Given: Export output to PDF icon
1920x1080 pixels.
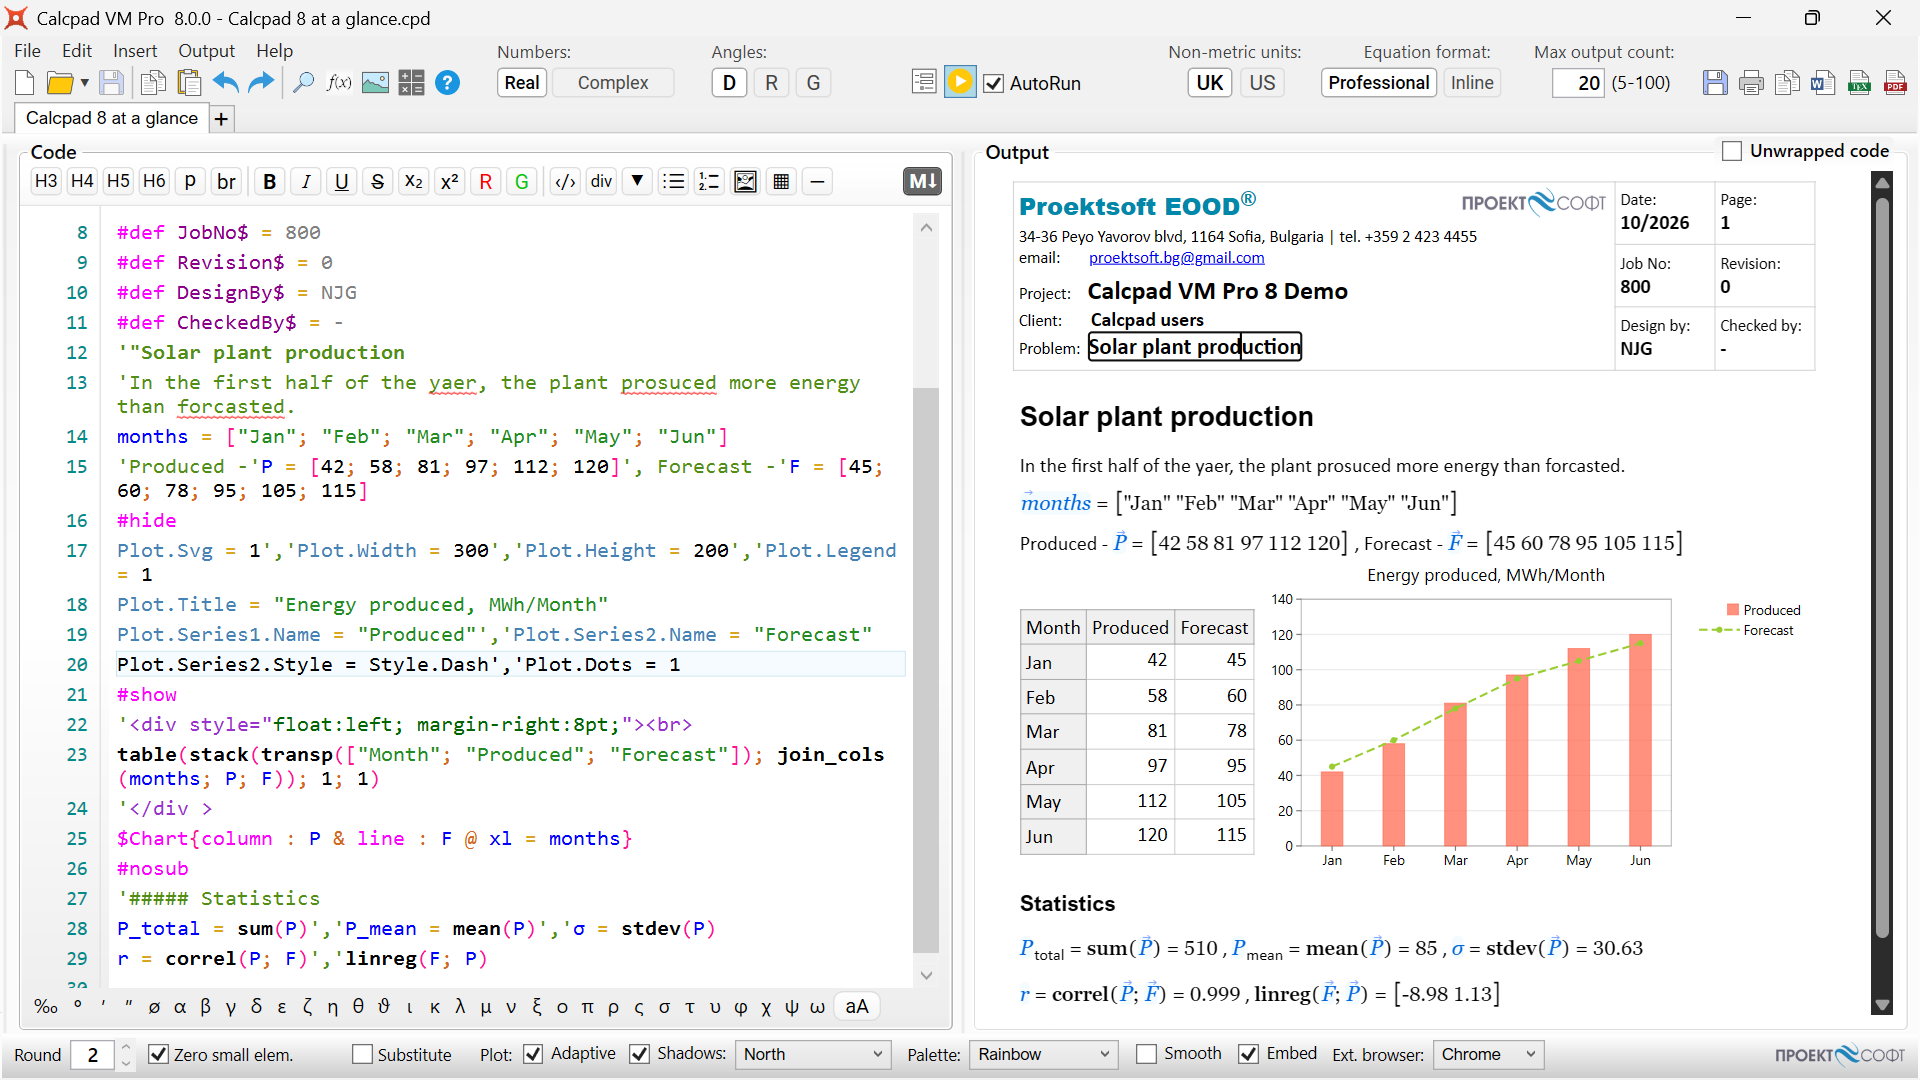Looking at the screenshot, I should tap(1895, 83).
